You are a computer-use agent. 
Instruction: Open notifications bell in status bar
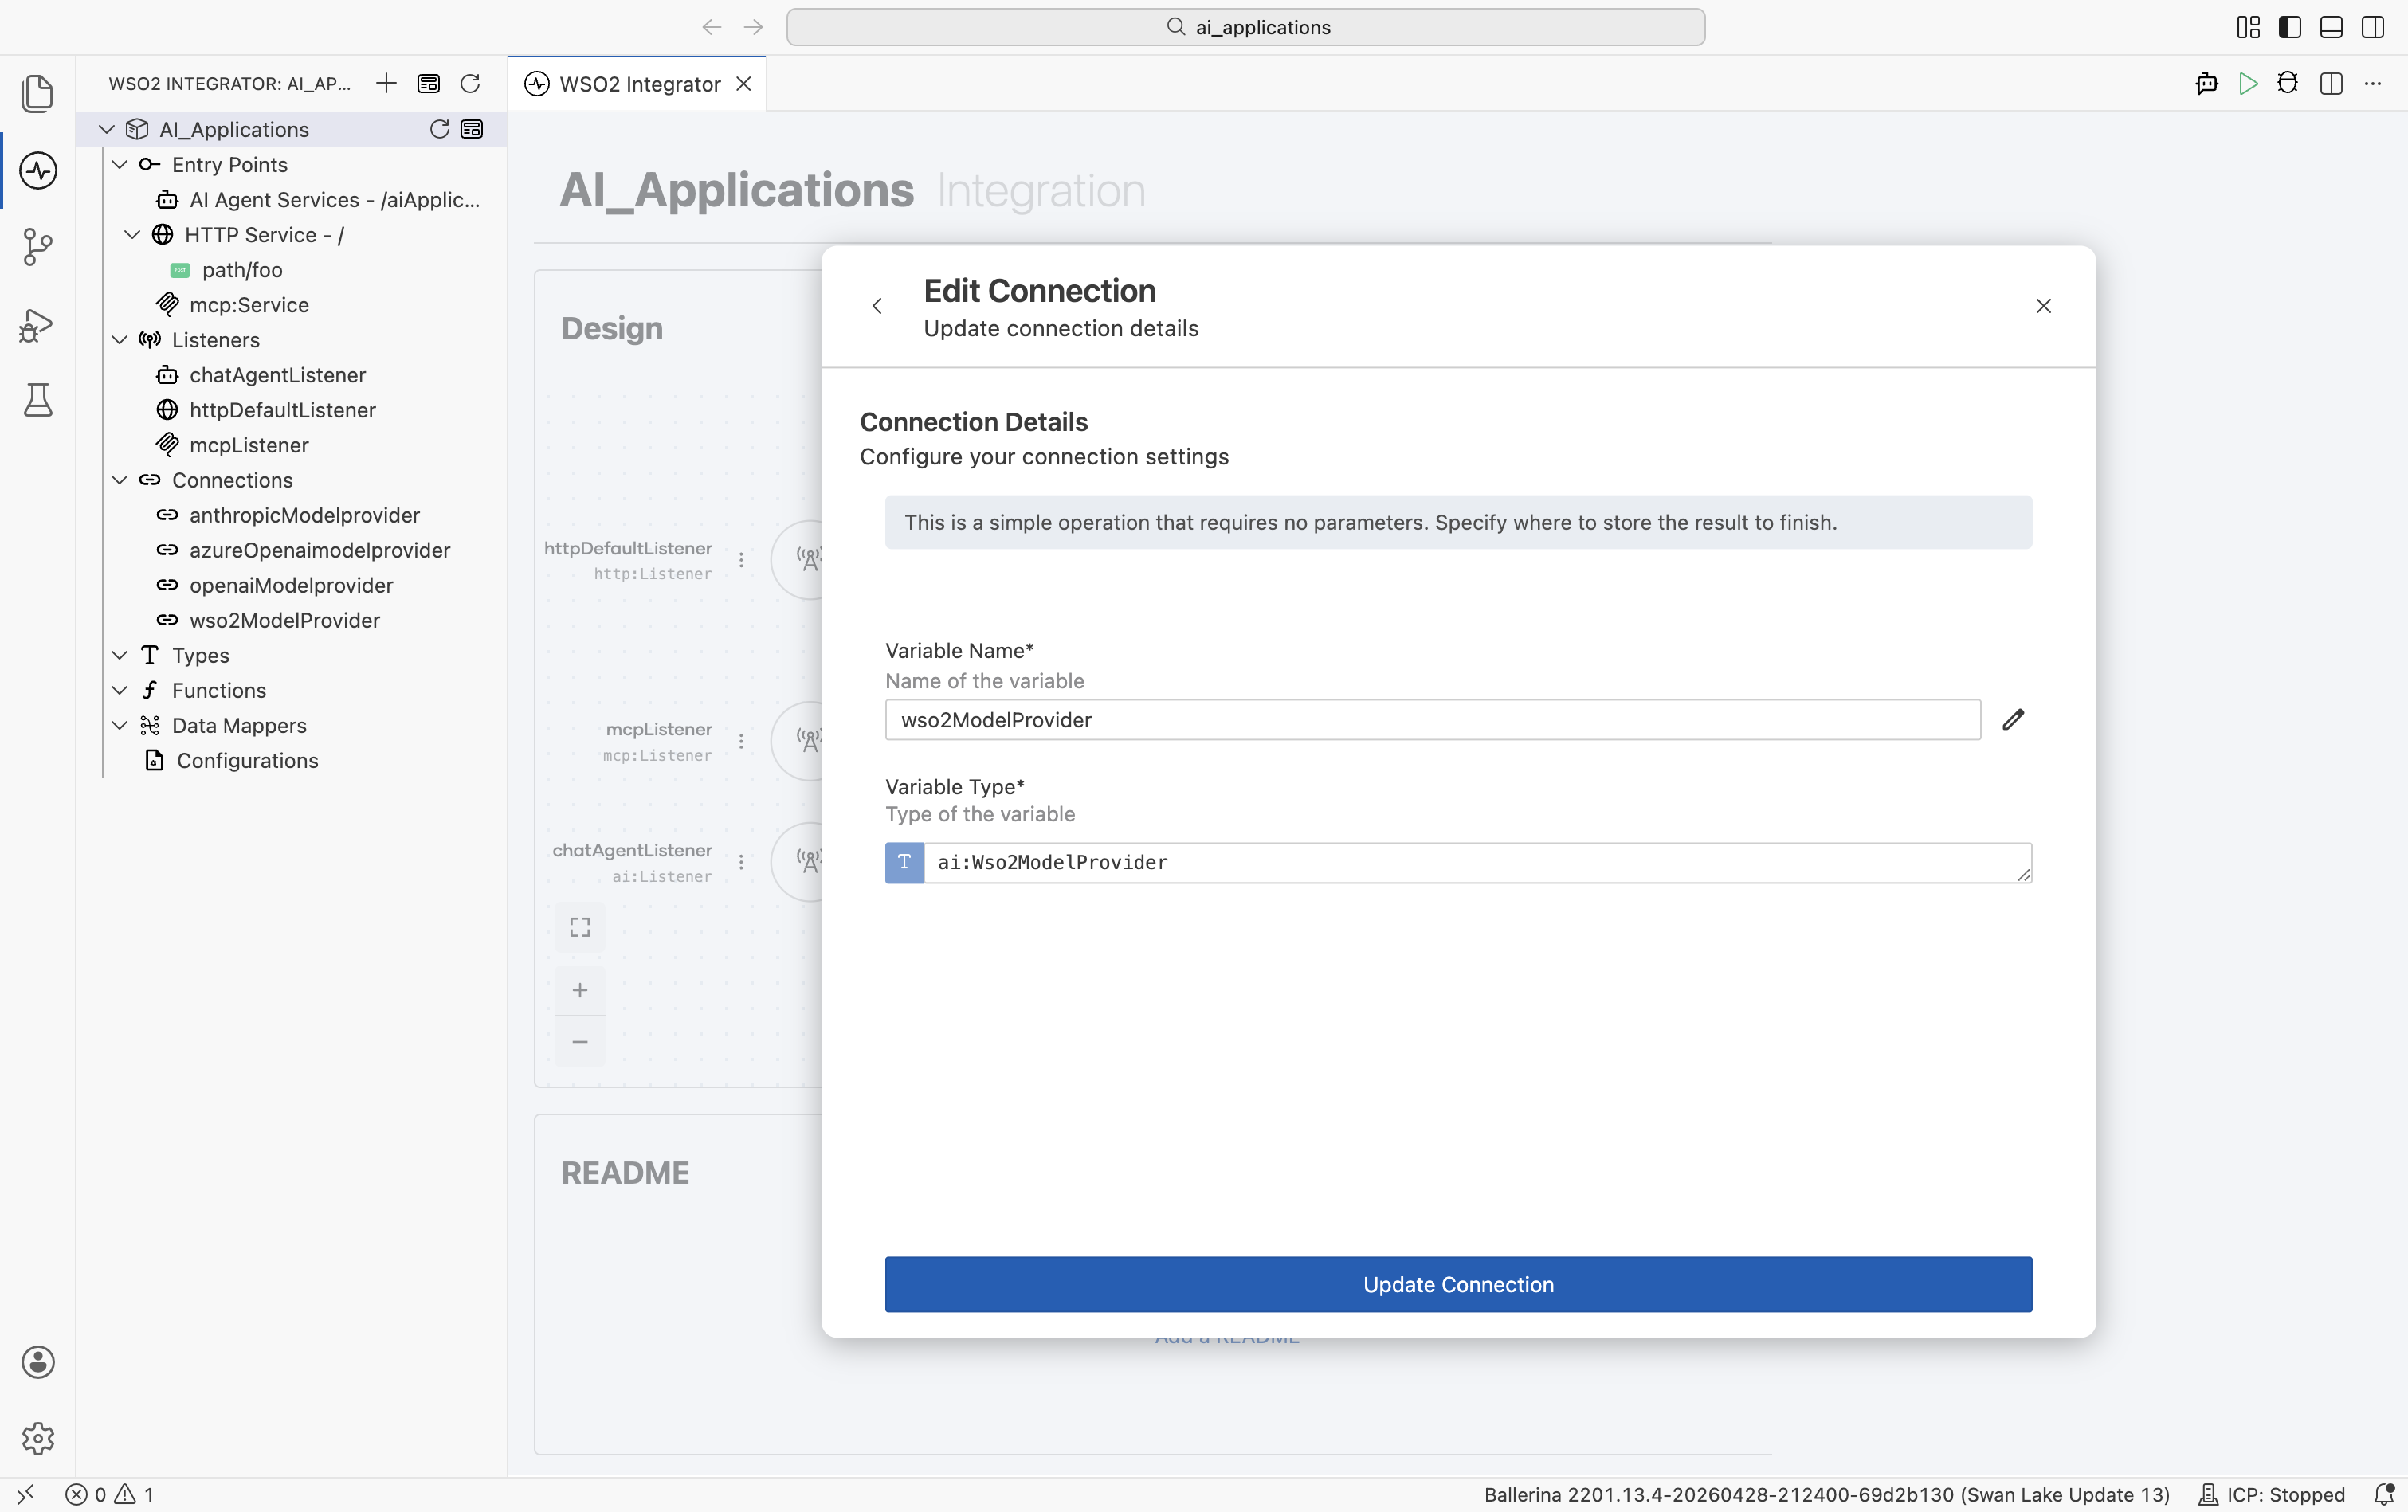point(2384,1494)
